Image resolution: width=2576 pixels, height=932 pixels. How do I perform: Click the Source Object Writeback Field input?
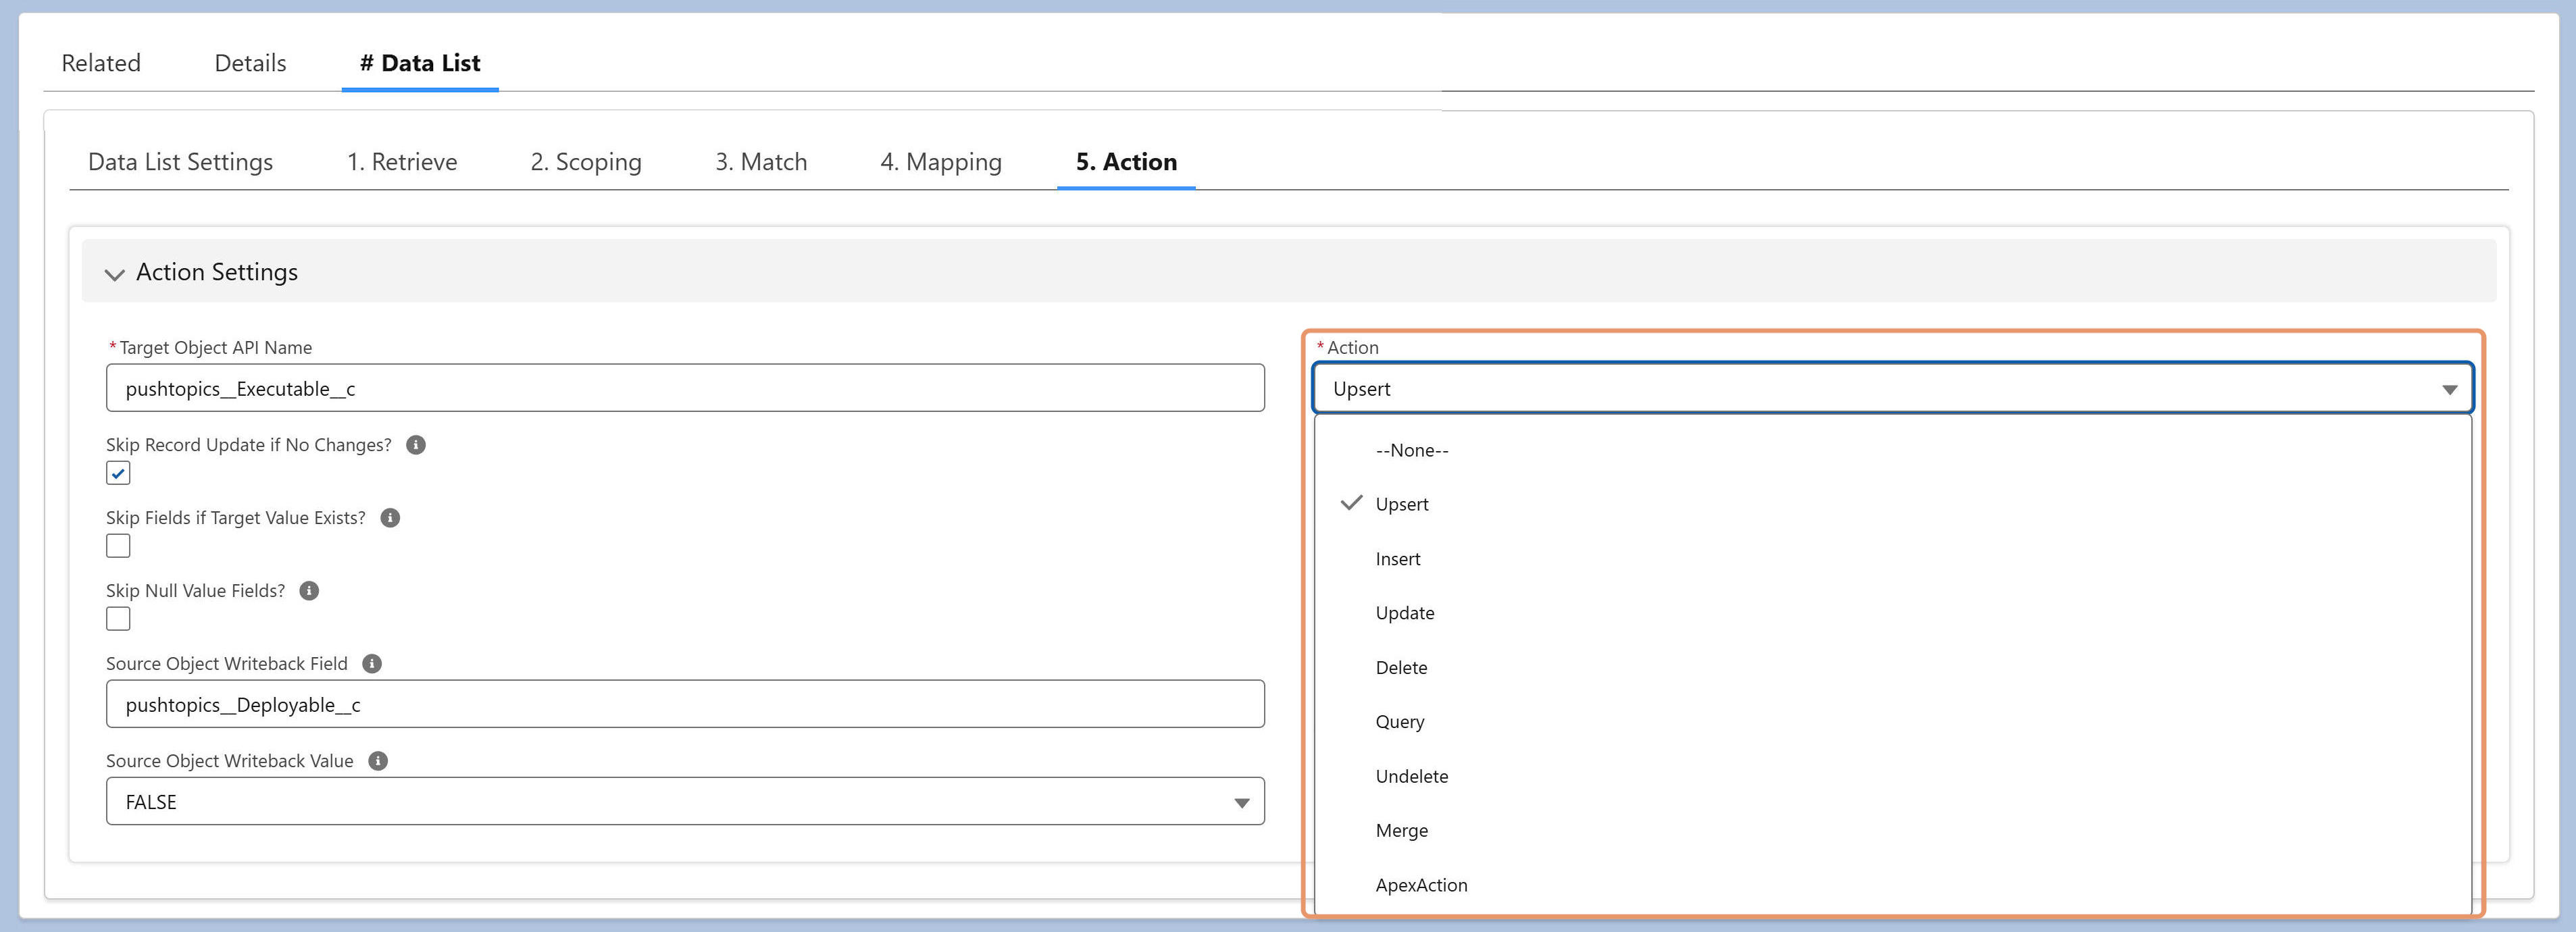[x=685, y=704]
